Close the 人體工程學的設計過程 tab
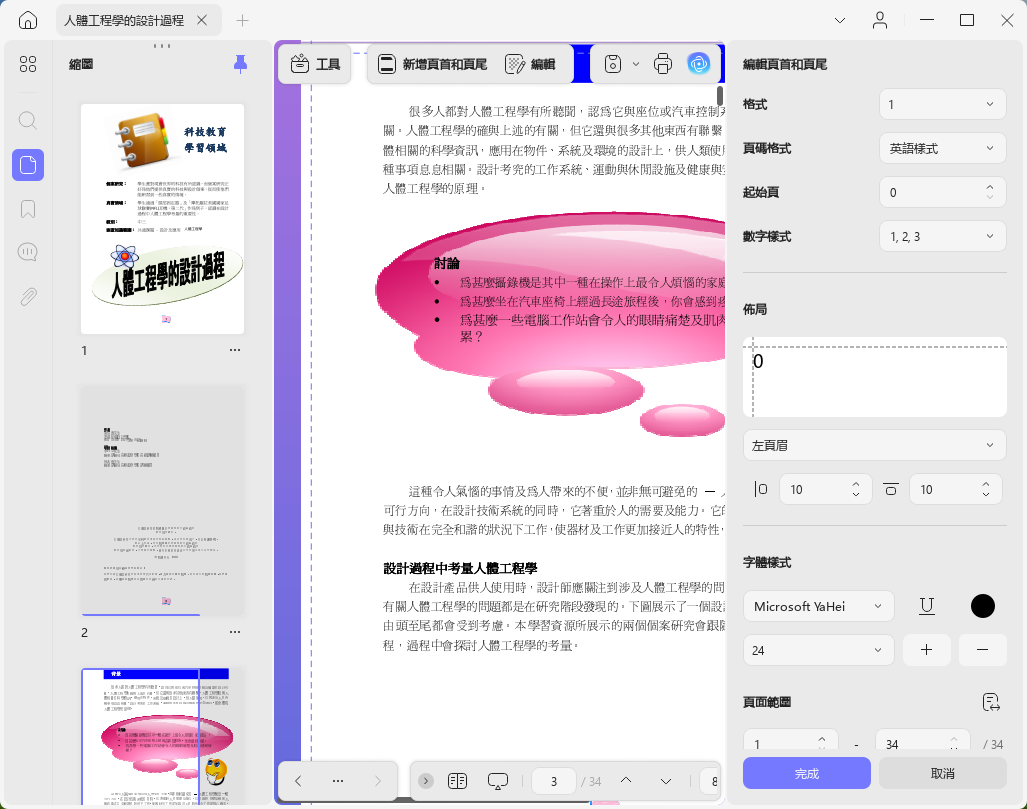Viewport: 1027px width, 809px height. tap(202, 20)
